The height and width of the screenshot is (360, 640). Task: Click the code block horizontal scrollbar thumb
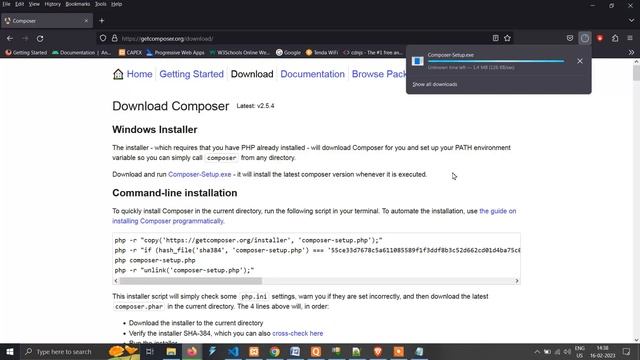pos(191,281)
